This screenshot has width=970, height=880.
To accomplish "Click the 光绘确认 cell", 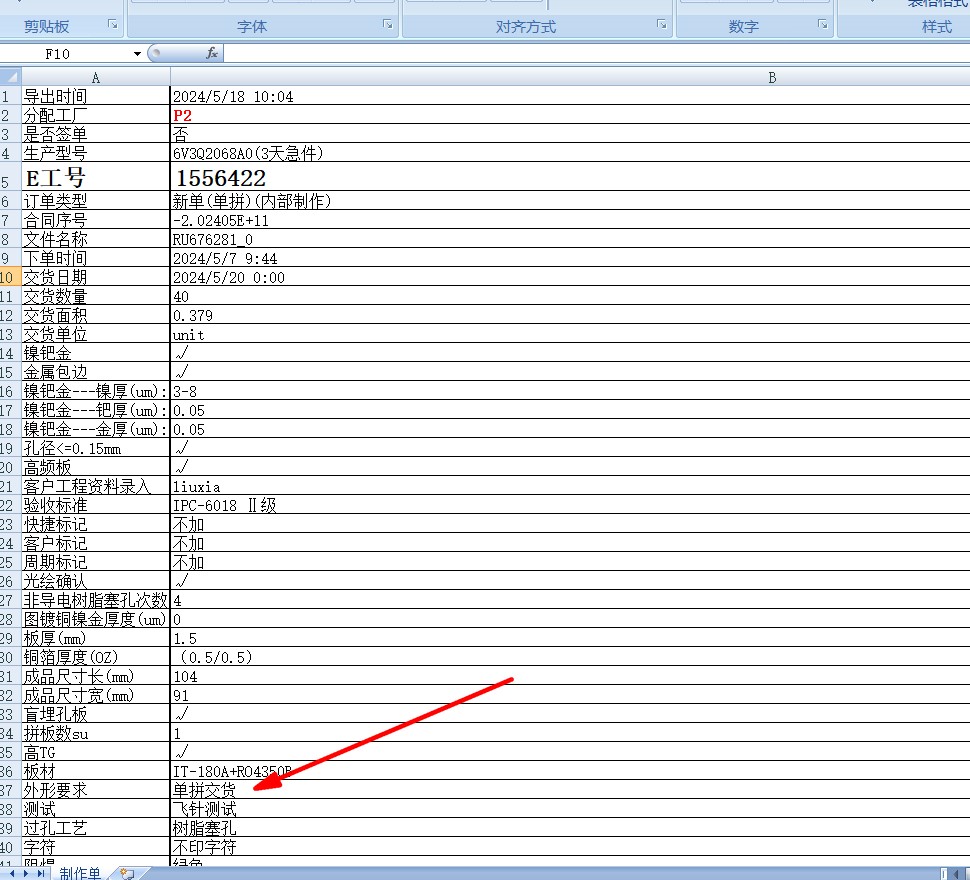I will tap(95, 581).
